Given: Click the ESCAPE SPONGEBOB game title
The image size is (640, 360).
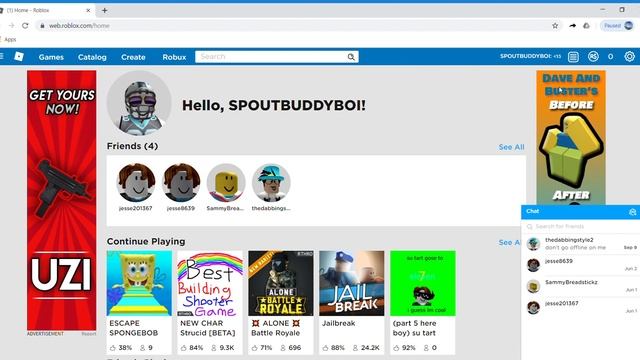Looking at the screenshot, I should click(133, 328).
